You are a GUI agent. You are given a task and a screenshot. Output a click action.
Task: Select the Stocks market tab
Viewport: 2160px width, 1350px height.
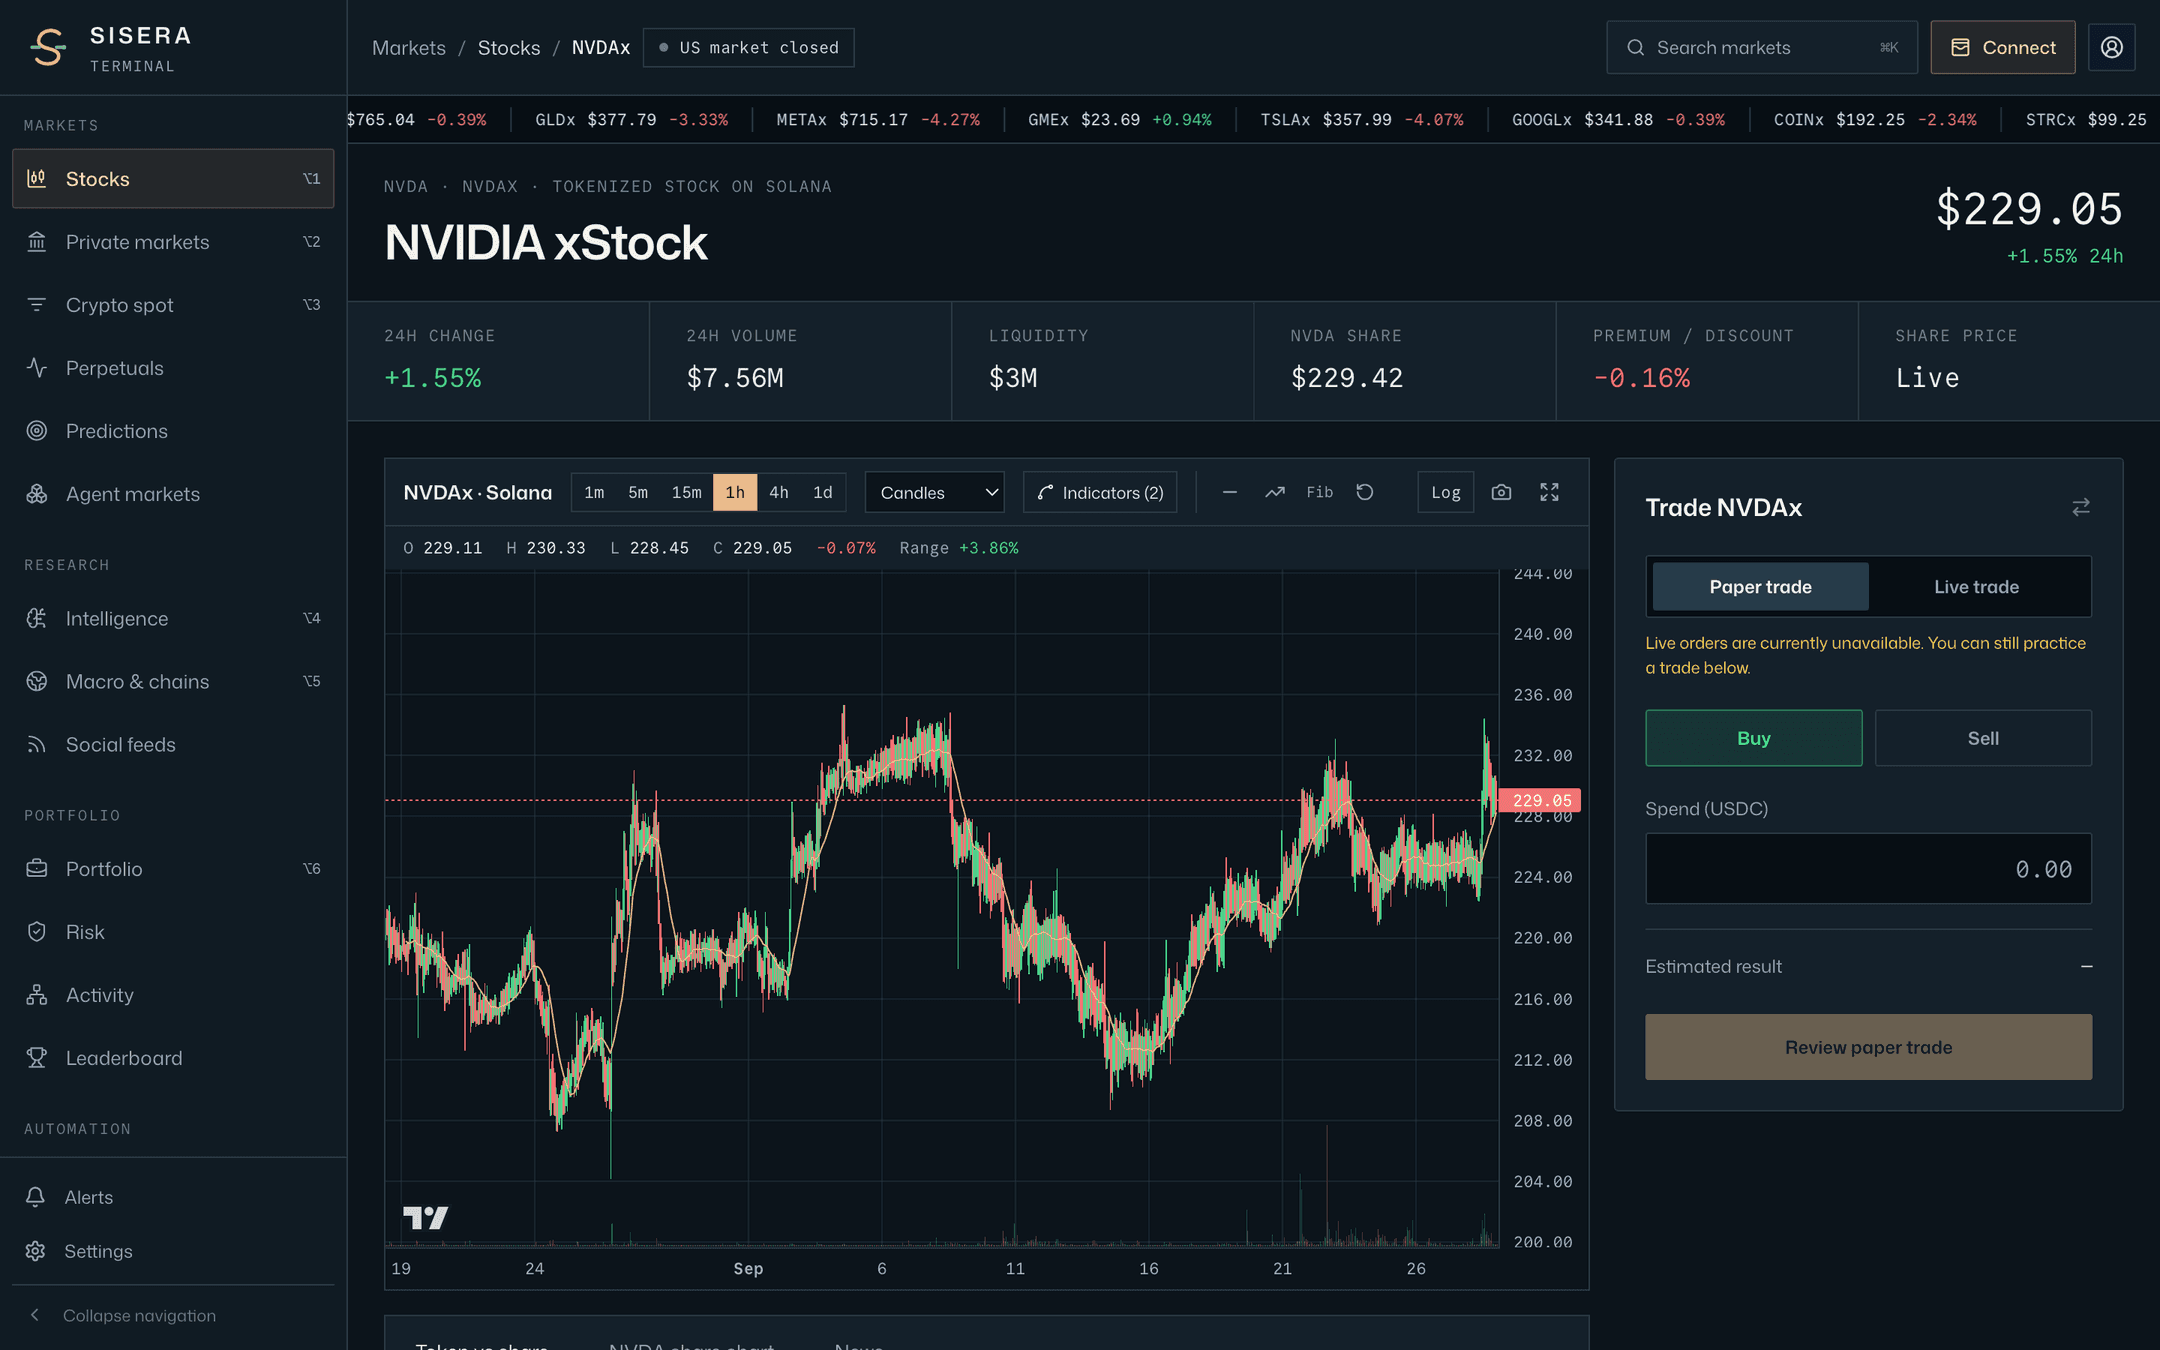(173, 179)
